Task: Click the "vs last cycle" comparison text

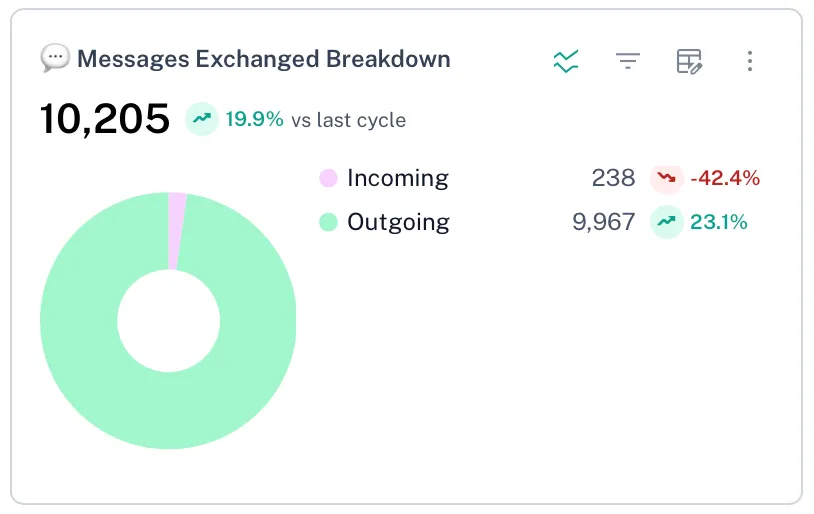Action: click(x=348, y=120)
